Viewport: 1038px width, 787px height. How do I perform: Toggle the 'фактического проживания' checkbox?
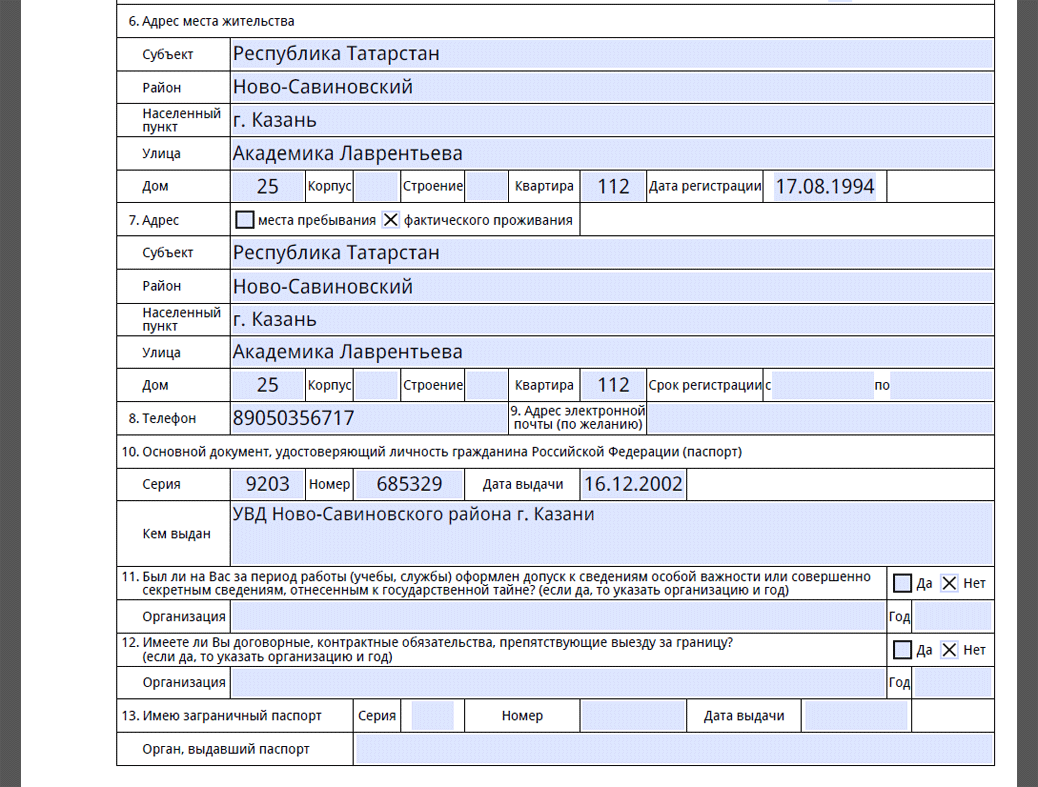point(391,220)
